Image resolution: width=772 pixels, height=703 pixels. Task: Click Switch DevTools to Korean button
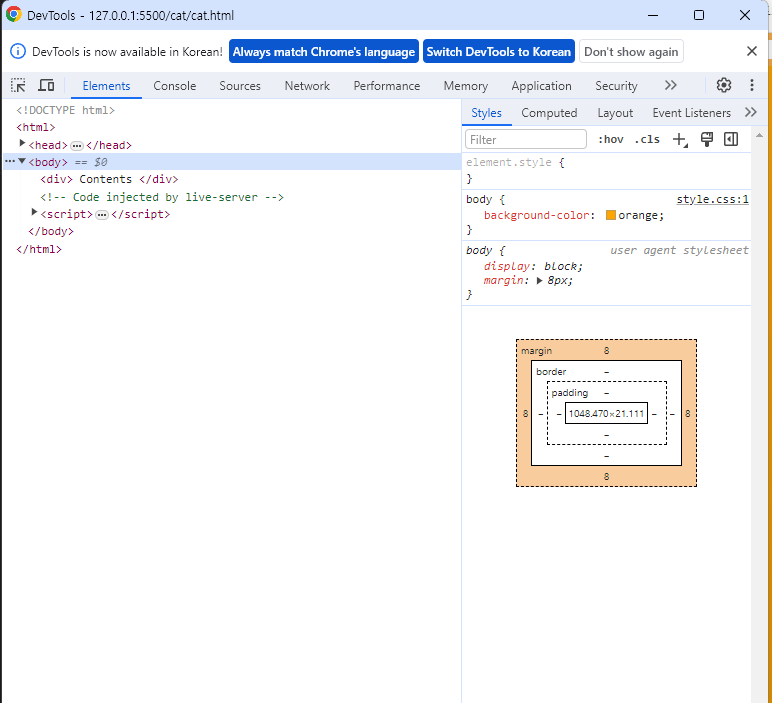pos(499,51)
